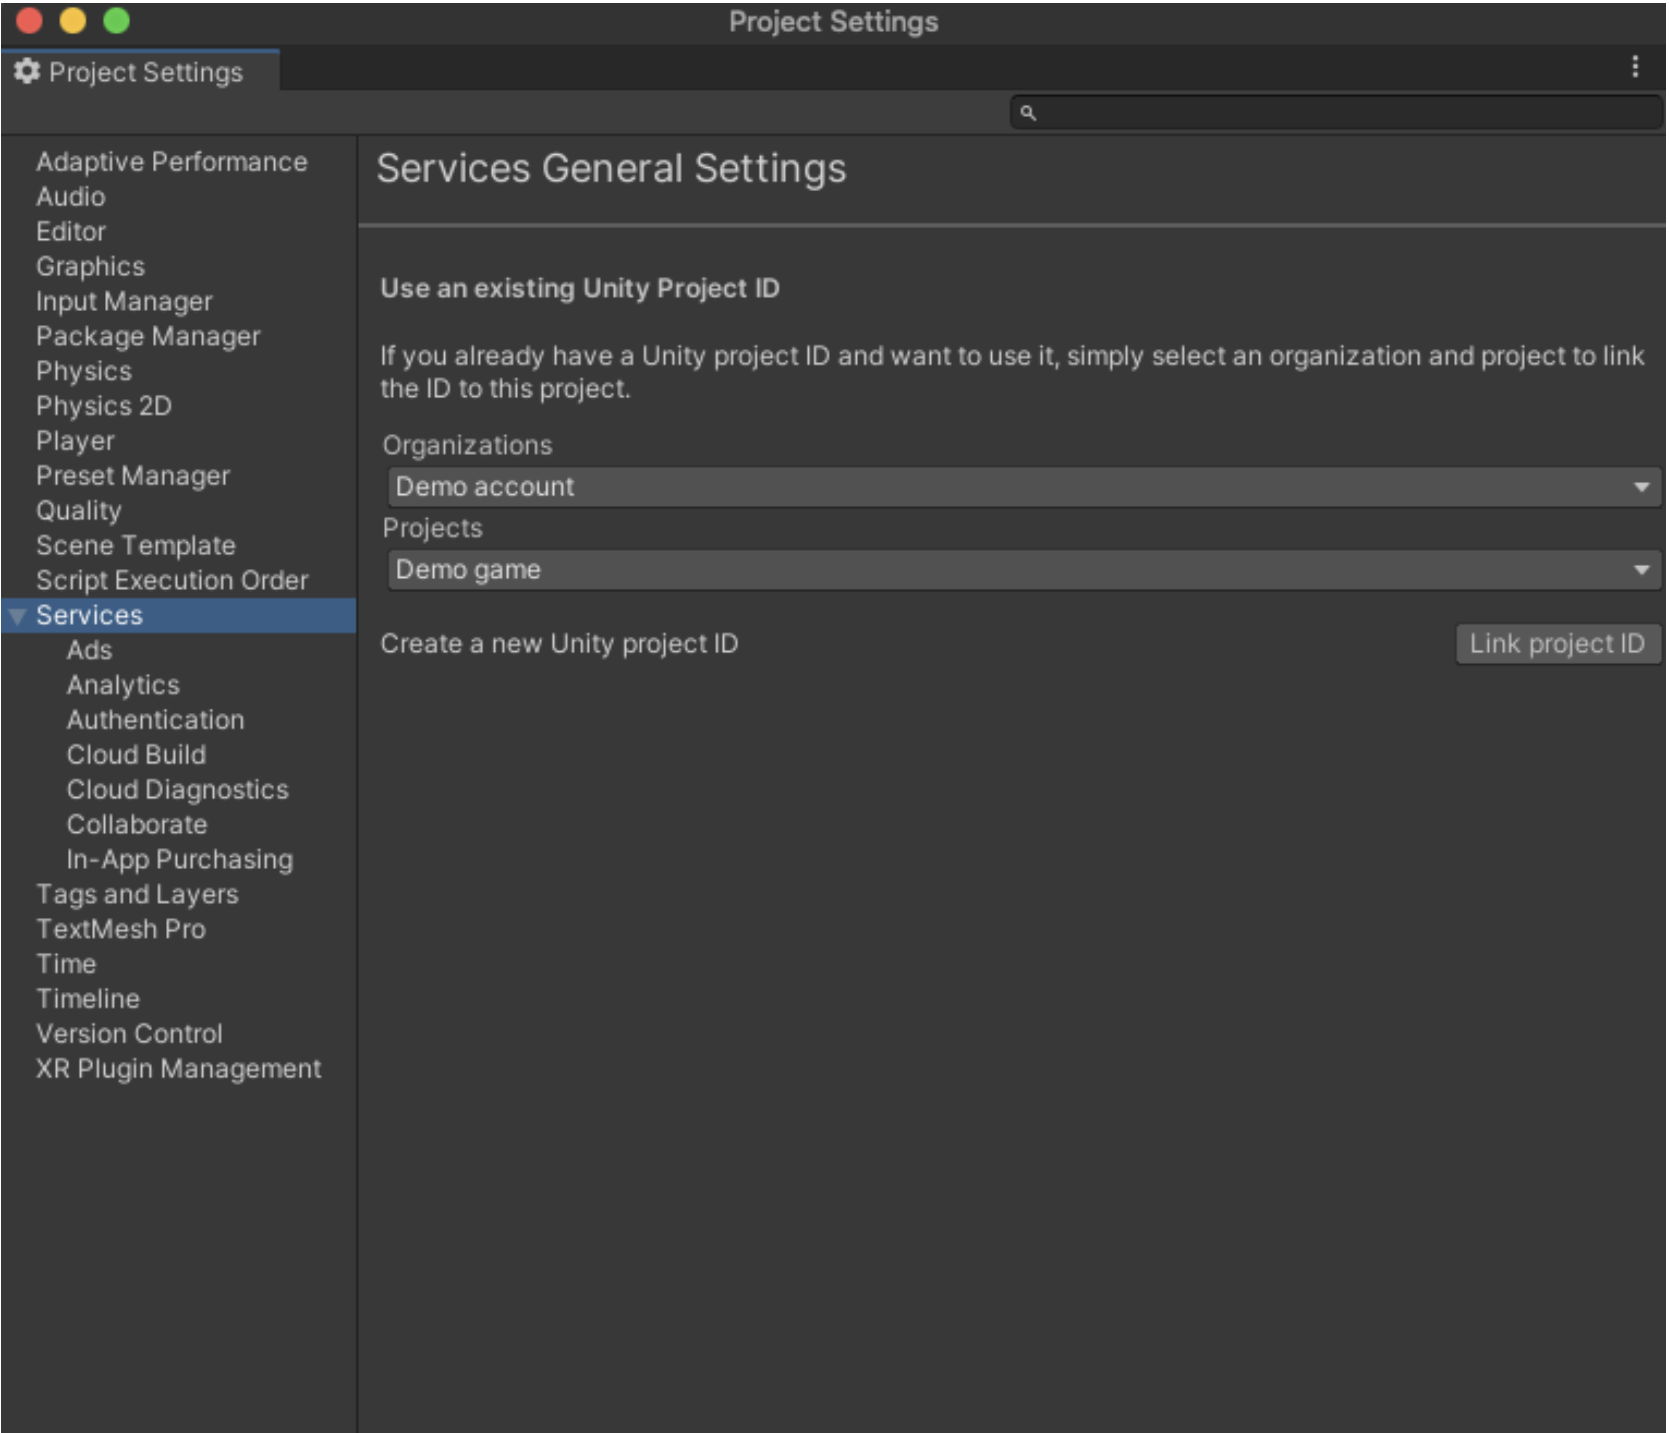This screenshot has height=1433, width=1669.
Task: Click Create a new Unity project ID
Action: pyautogui.click(x=559, y=644)
